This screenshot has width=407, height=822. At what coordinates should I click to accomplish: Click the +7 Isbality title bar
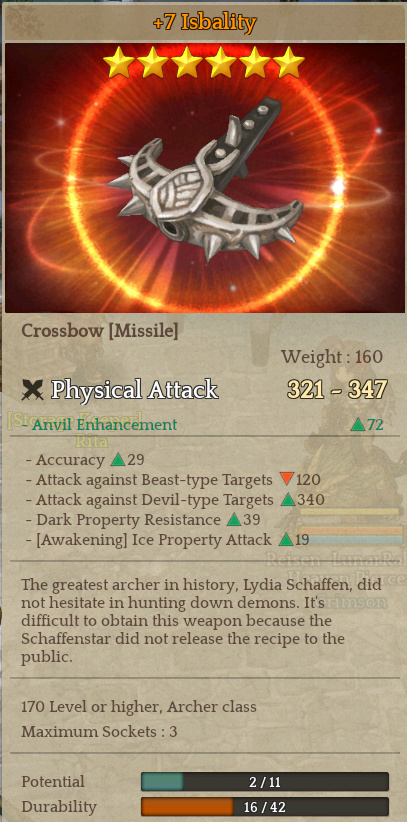coord(205,22)
